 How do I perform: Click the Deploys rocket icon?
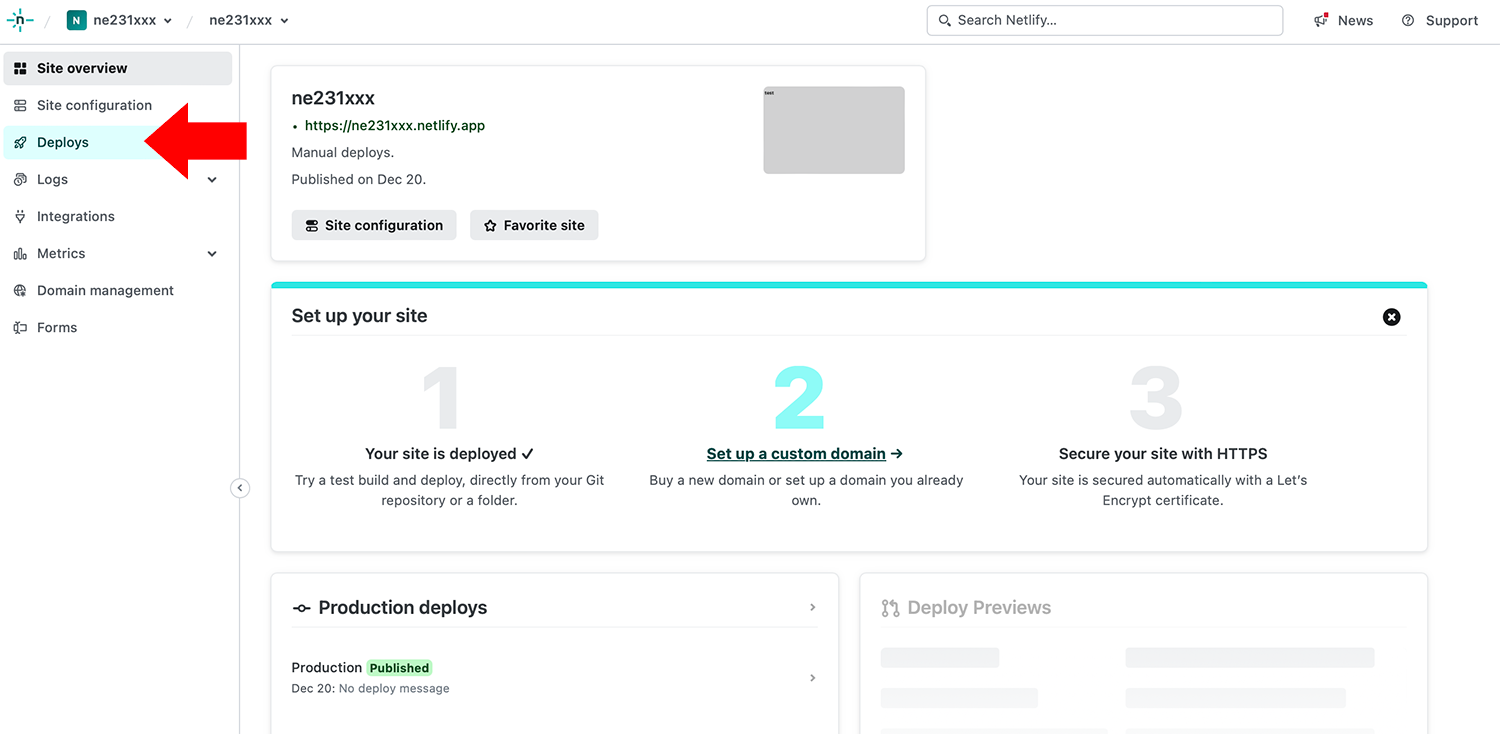tap(20, 142)
